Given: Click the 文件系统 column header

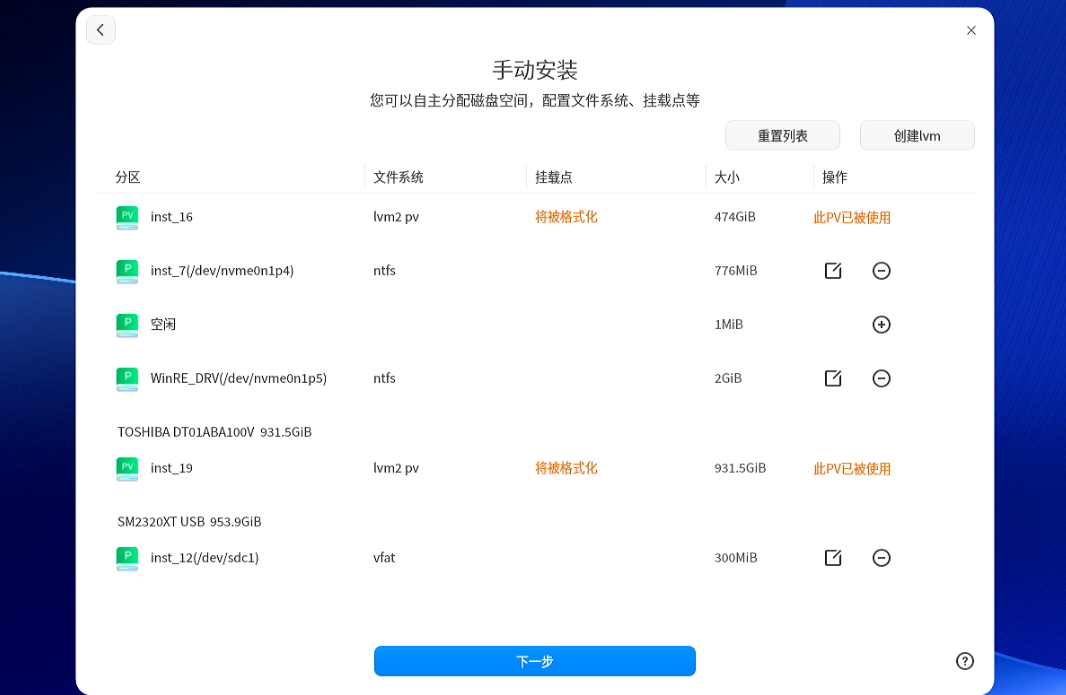Looking at the screenshot, I should pyautogui.click(x=398, y=177).
